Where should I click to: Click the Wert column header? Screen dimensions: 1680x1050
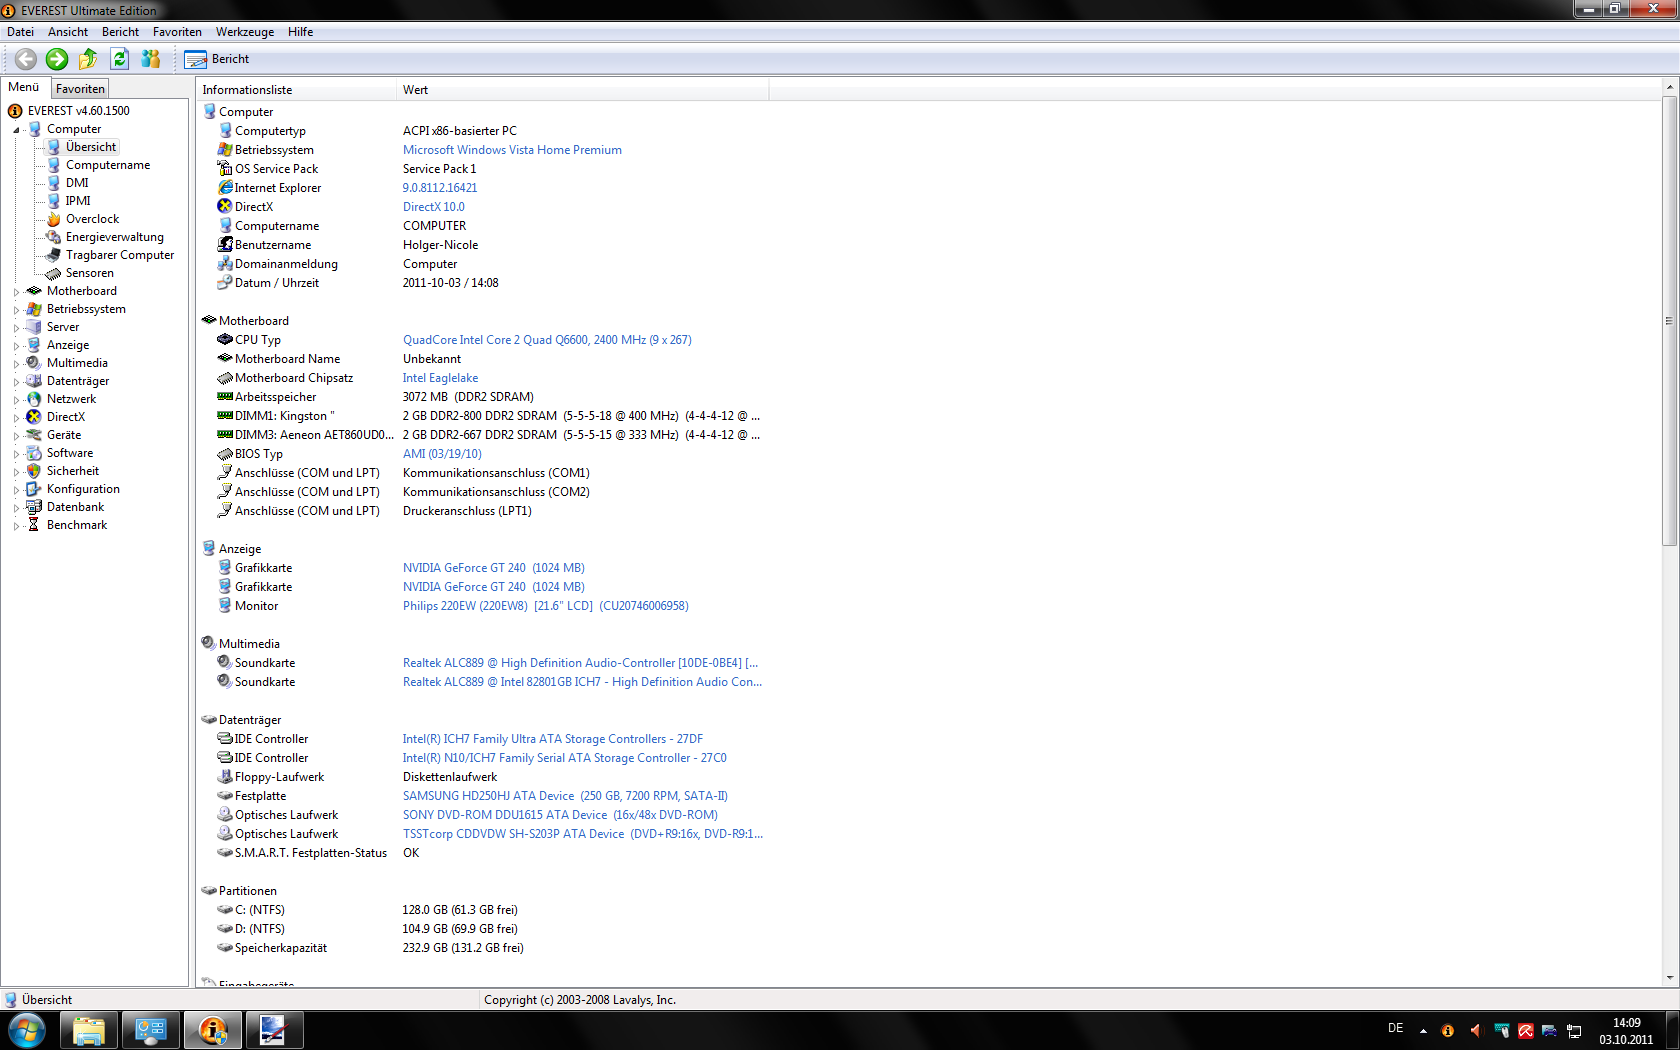coord(583,90)
